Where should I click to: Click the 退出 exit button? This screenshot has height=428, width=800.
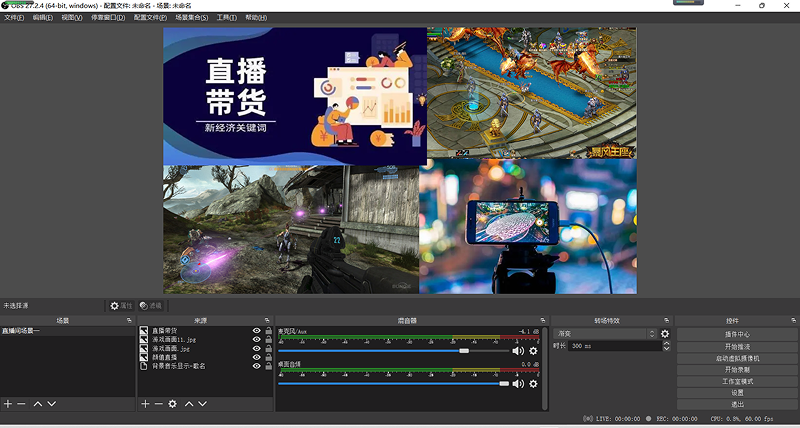coord(737,405)
